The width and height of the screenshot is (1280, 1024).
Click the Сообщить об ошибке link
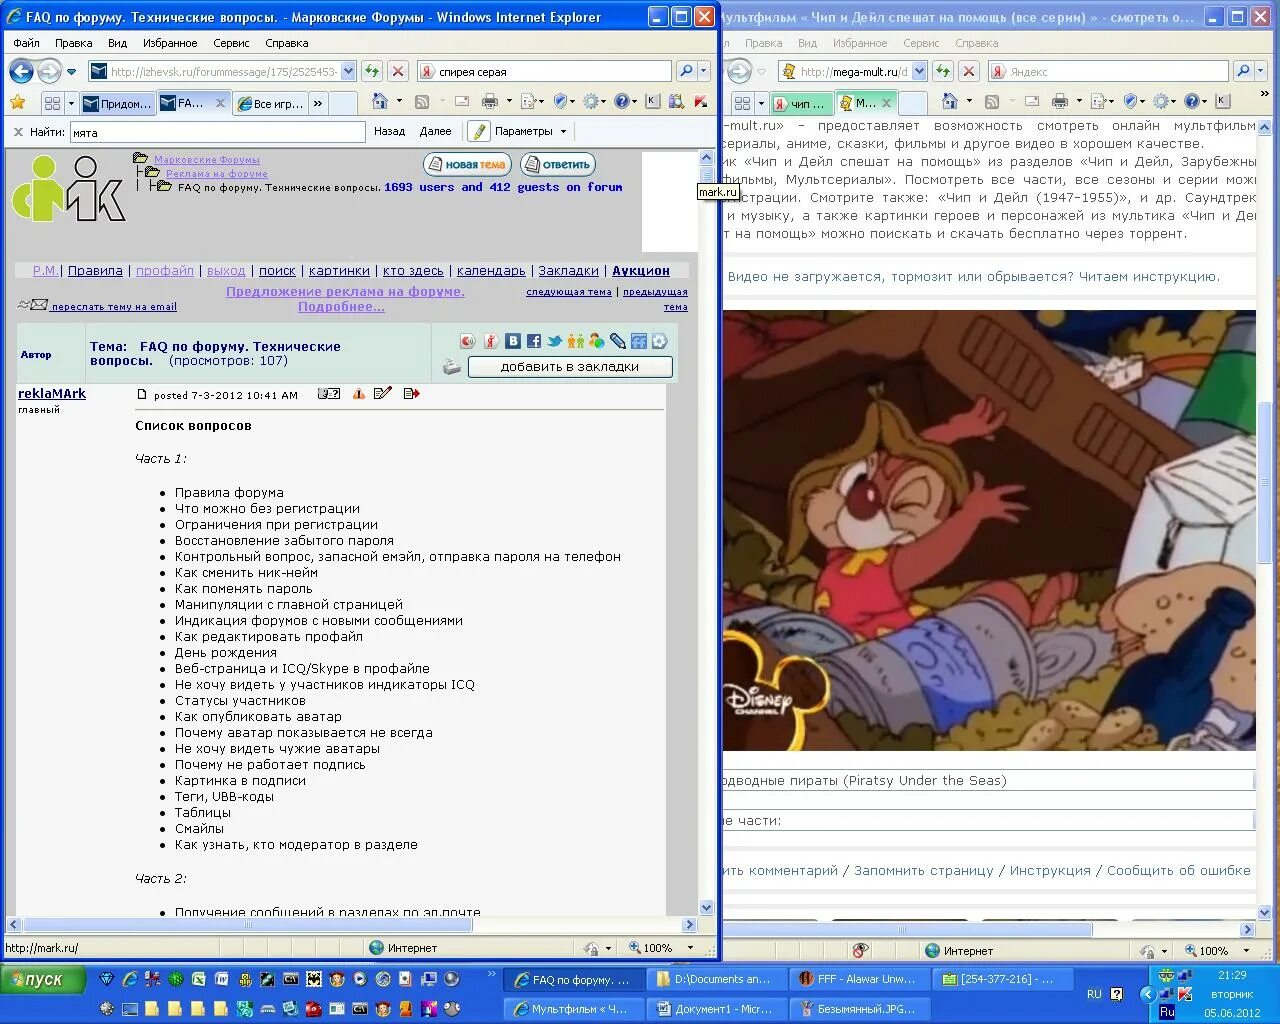point(1178,871)
